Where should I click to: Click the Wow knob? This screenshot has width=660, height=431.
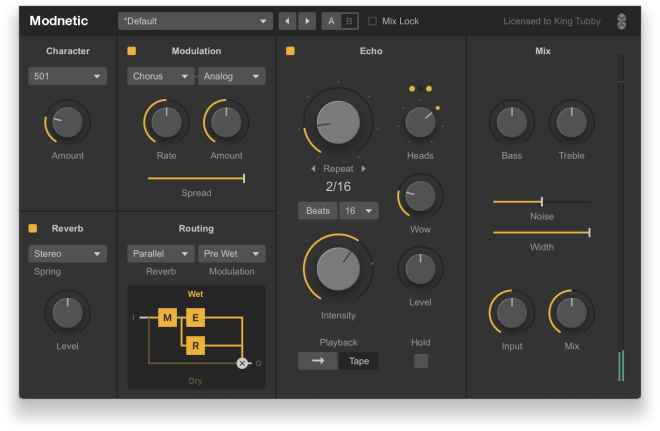(420, 196)
